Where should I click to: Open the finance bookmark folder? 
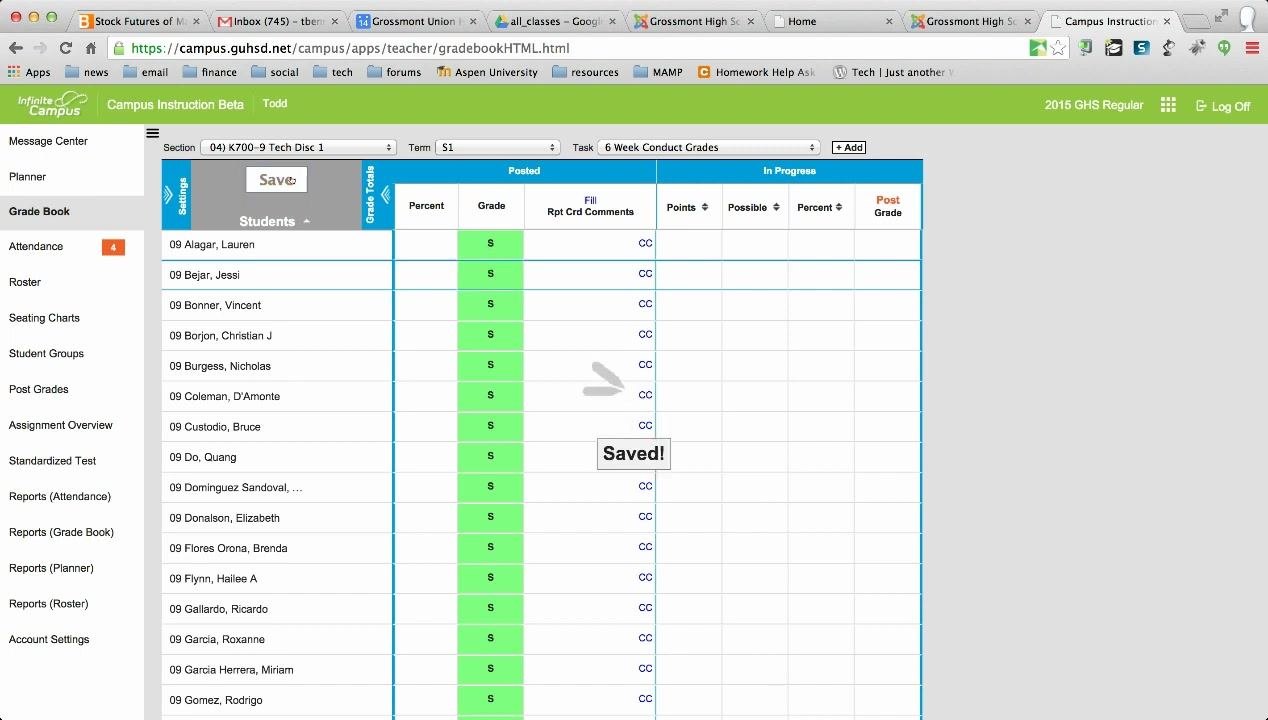coord(209,72)
